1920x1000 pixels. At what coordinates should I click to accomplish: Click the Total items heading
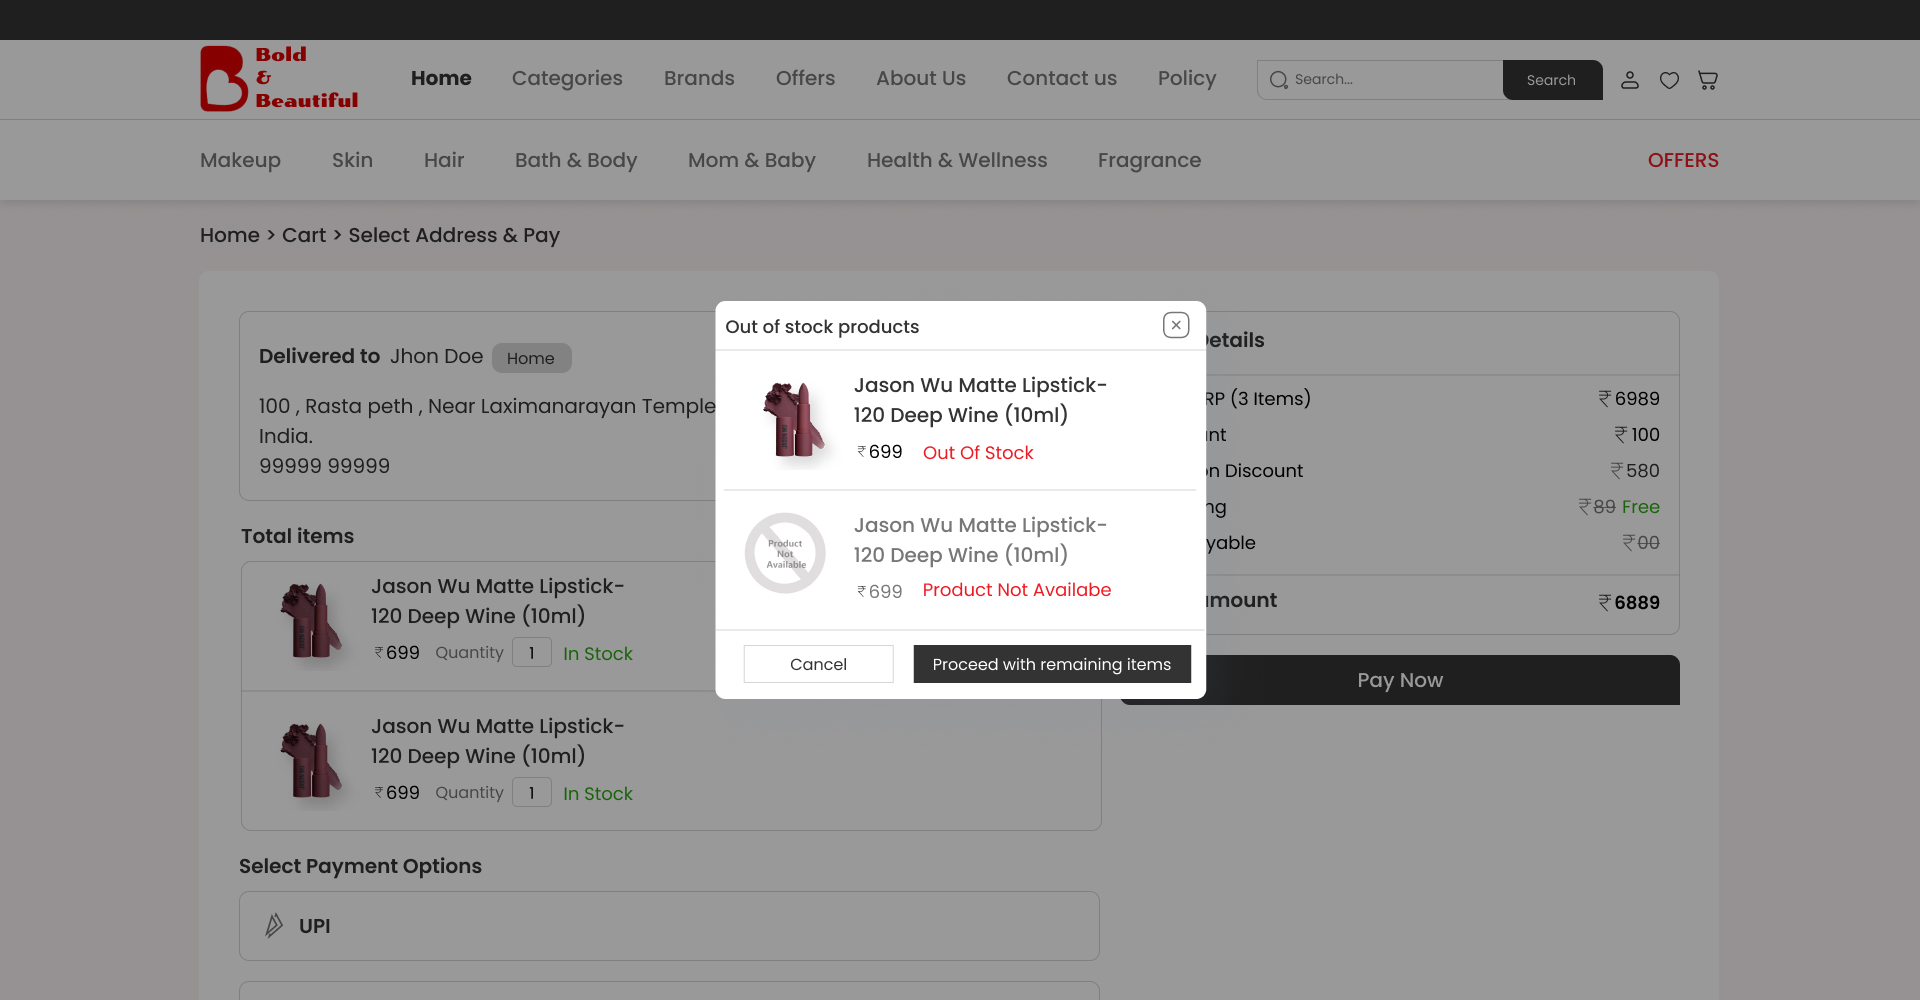pos(297,536)
